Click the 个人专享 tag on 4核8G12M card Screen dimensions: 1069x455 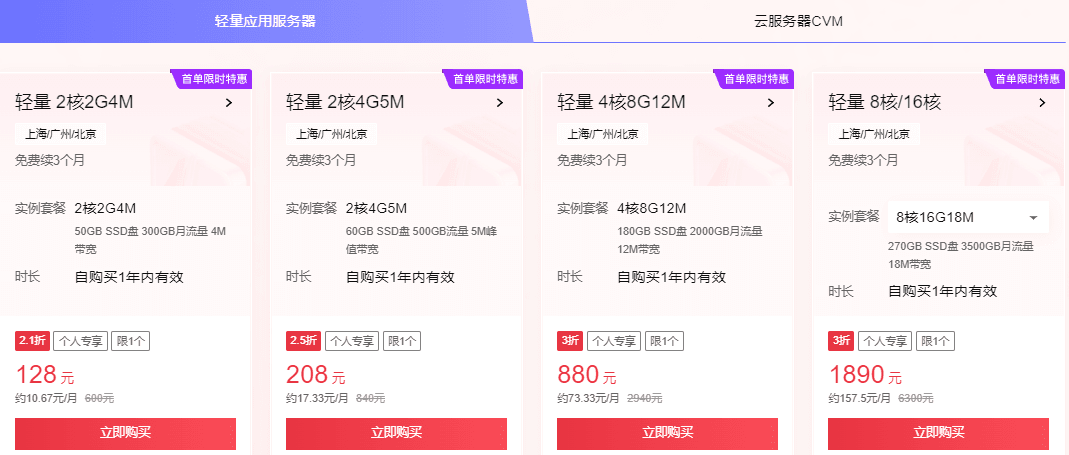pos(613,341)
